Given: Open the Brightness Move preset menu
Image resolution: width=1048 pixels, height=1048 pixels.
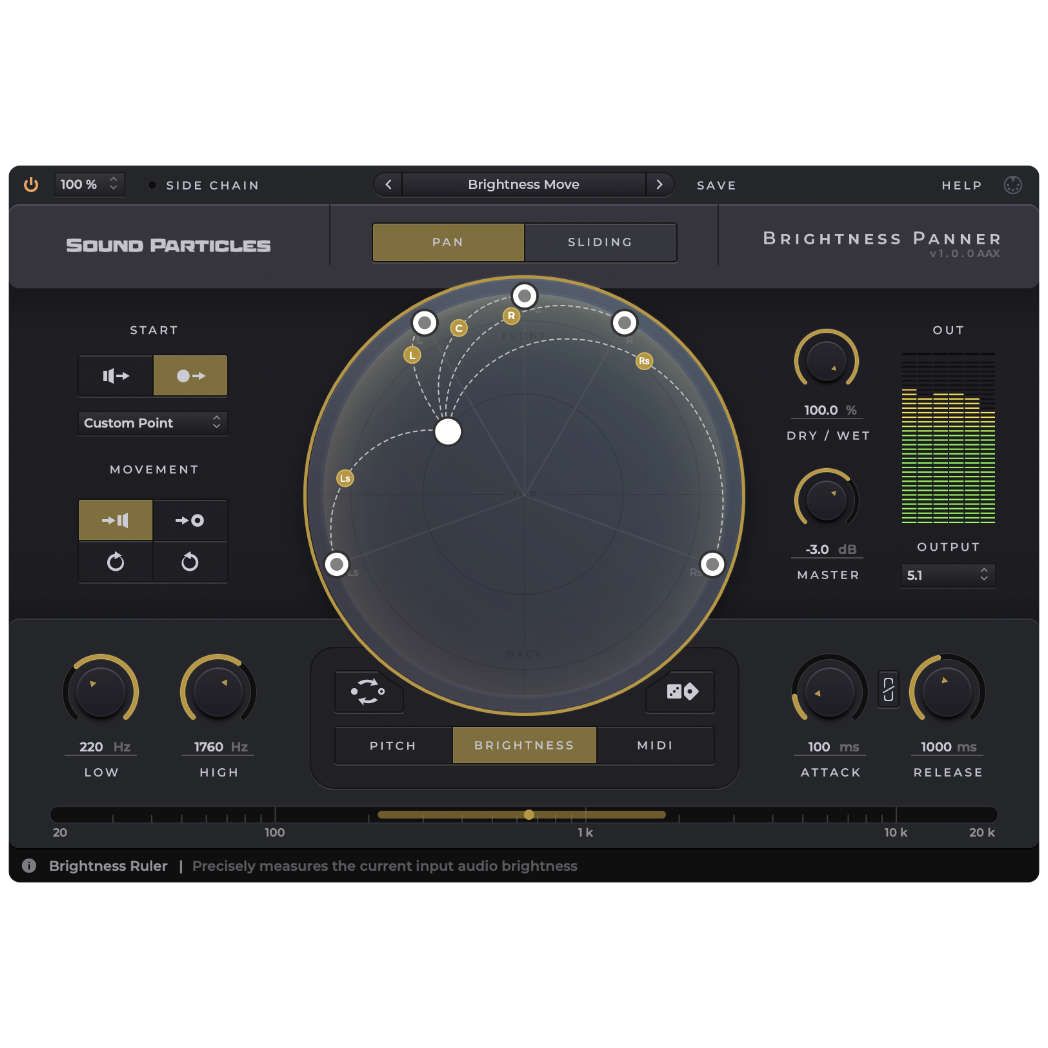Looking at the screenshot, I should coord(523,185).
